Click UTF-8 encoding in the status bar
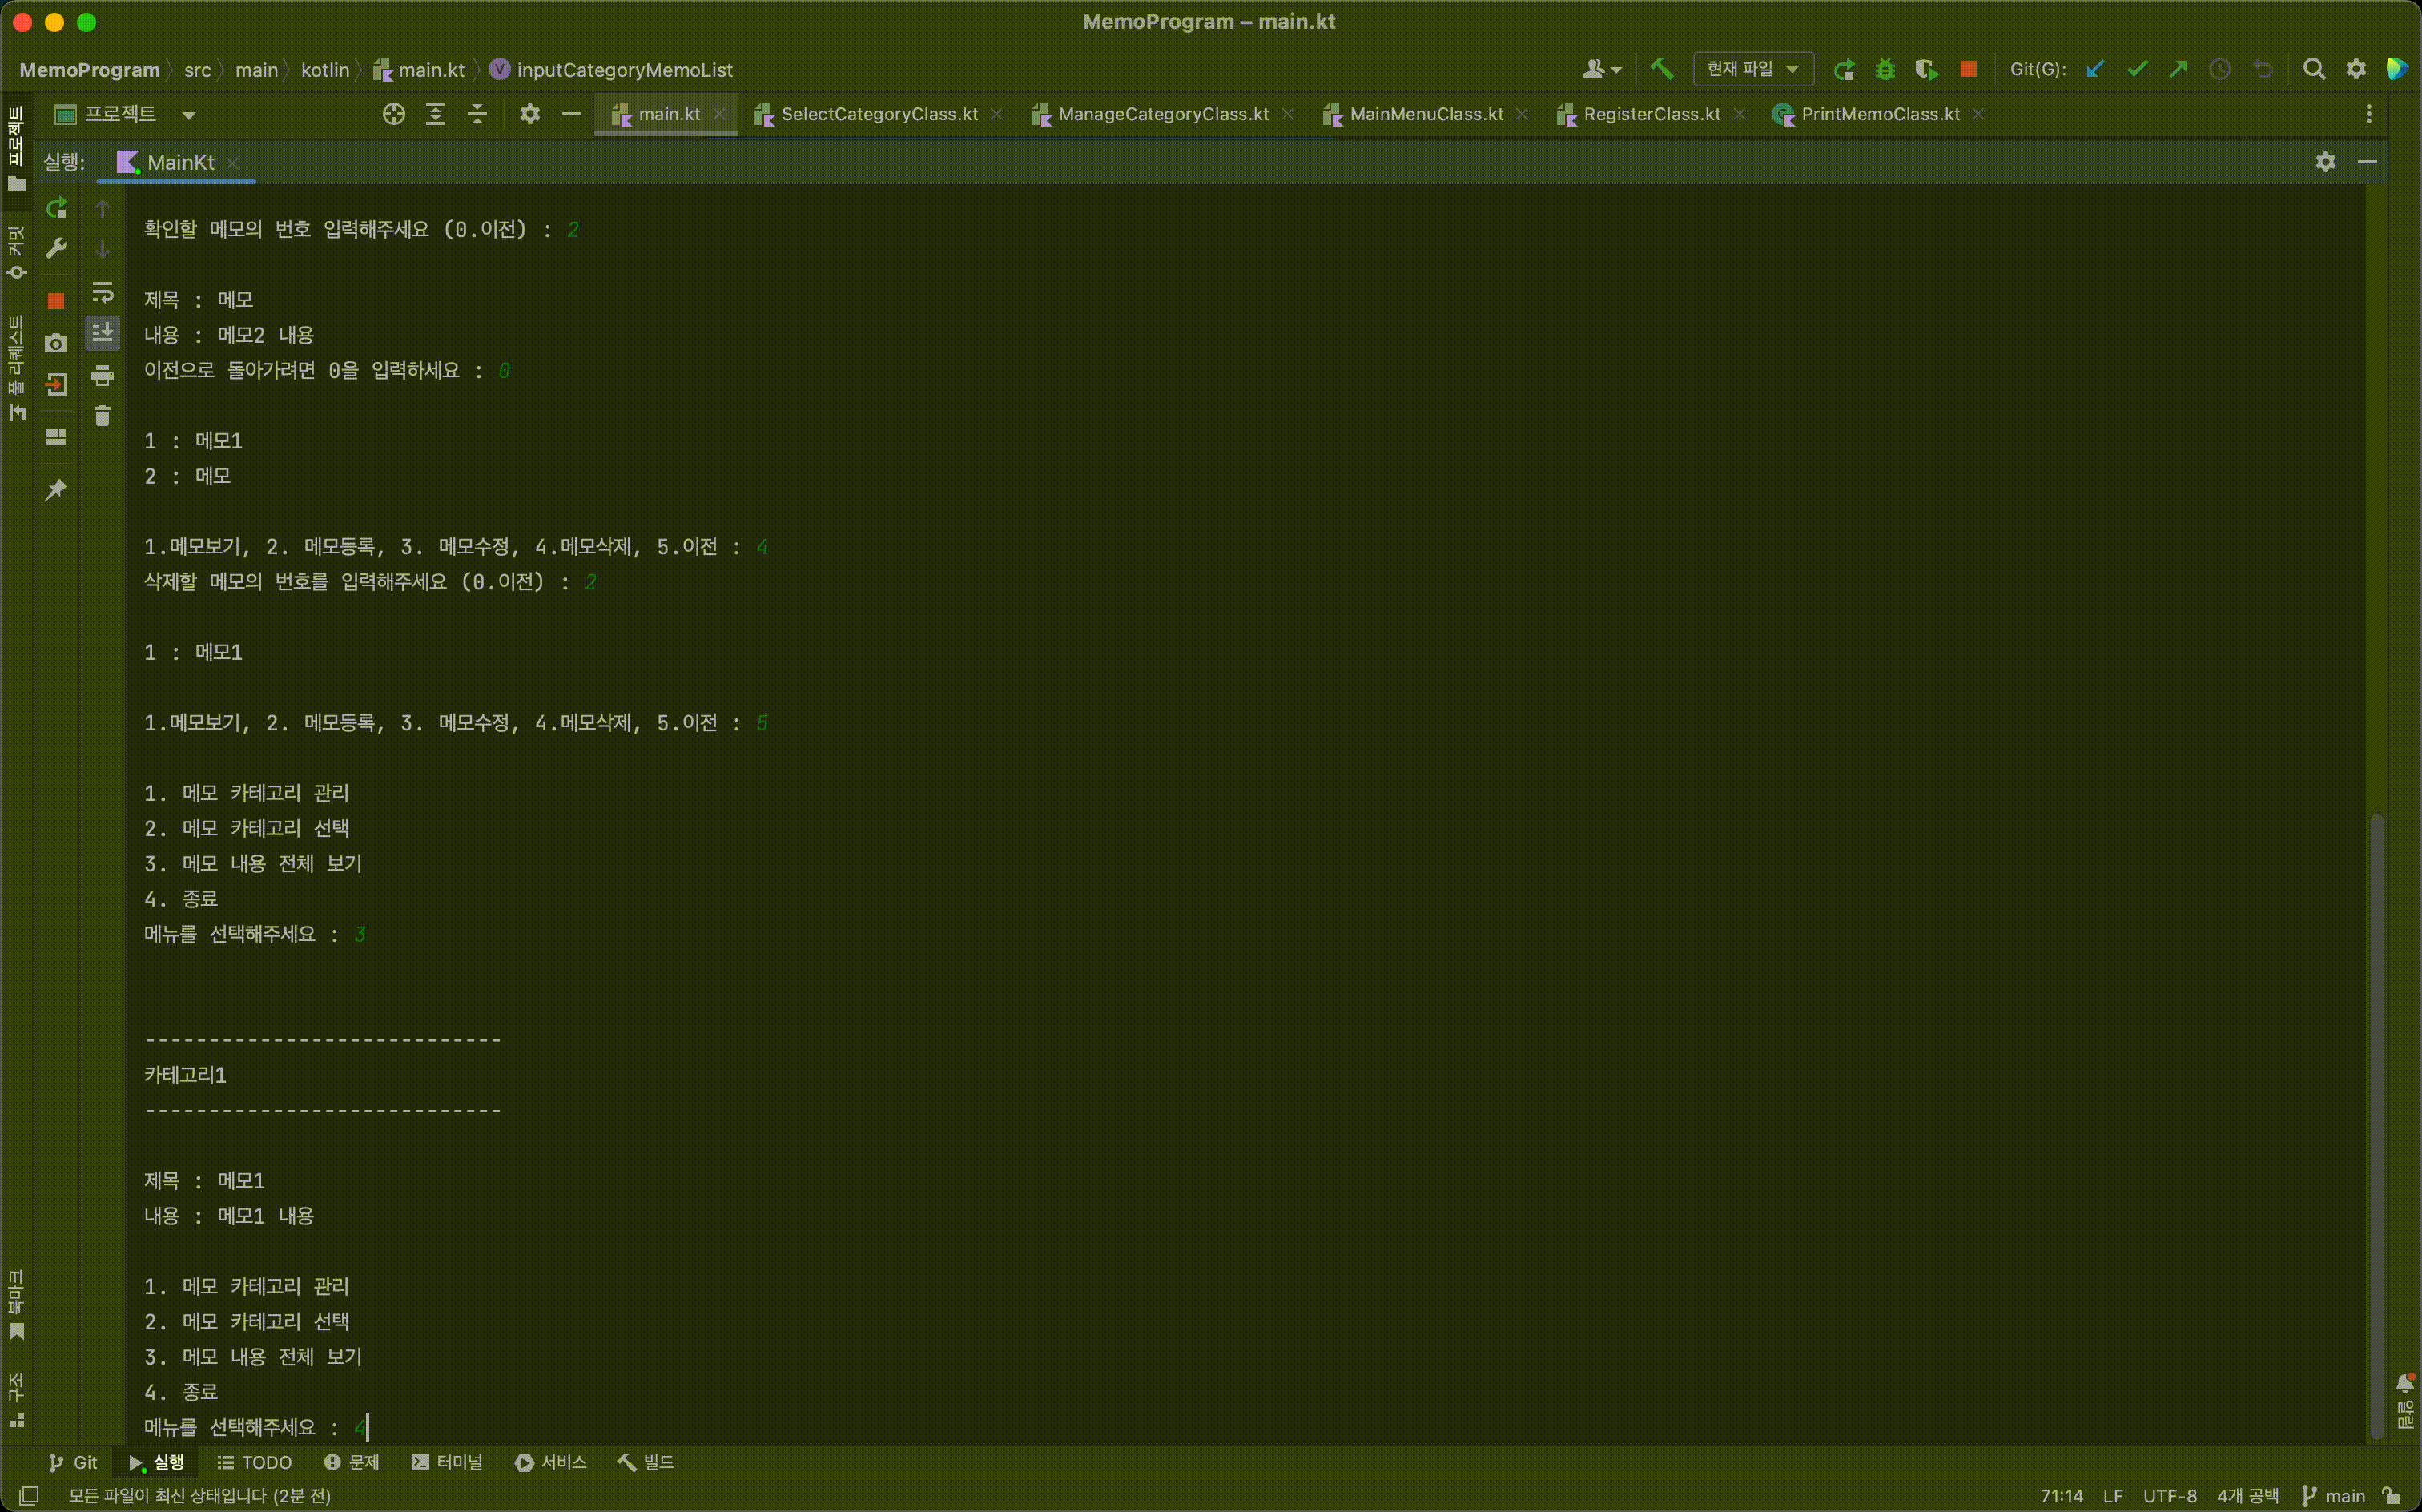 [2172, 1495]
